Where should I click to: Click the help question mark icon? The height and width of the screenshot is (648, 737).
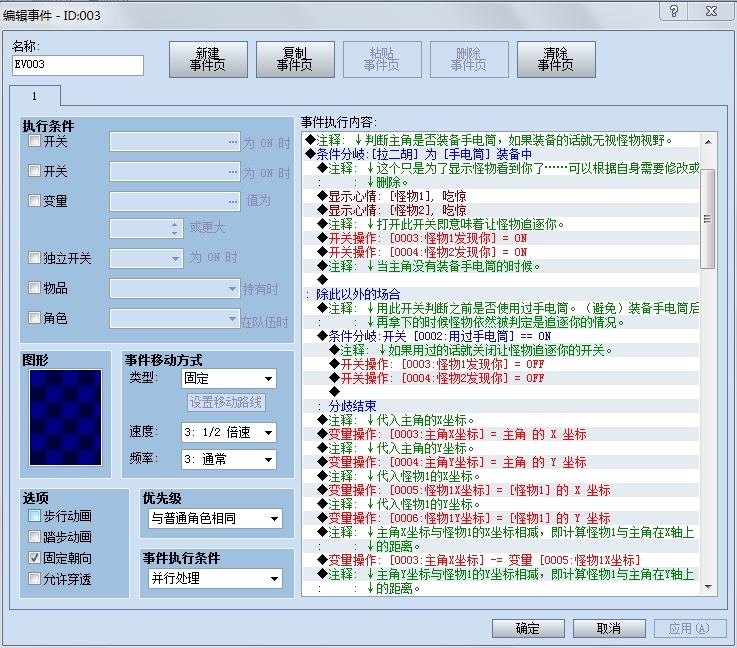(674, 10)
